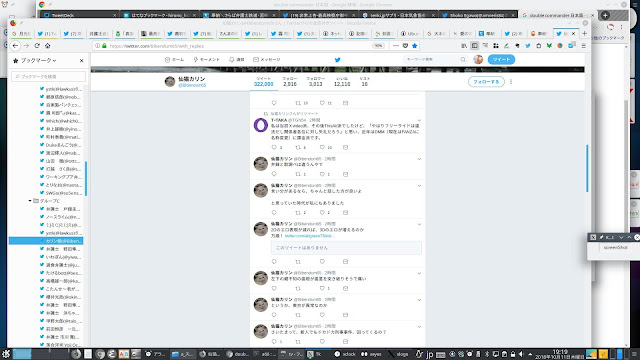Send T-TAKA tweet via direct message icon
The height and width of the screenshot is (360, 640).
point(345,147)
